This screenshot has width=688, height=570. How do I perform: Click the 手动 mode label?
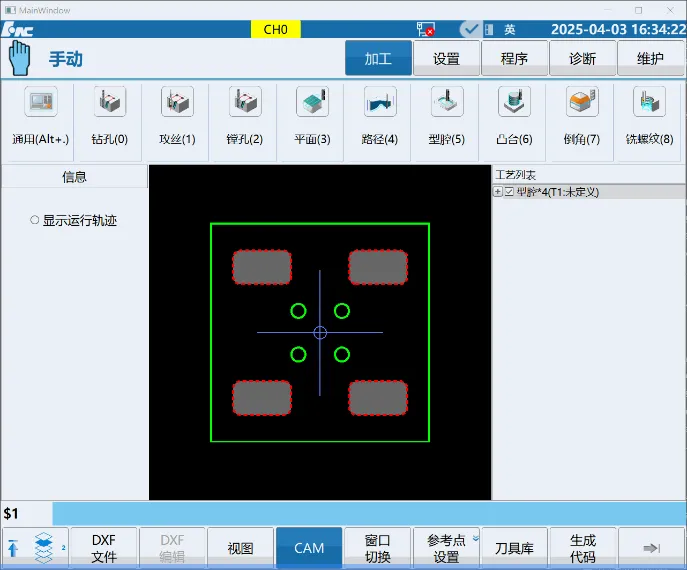point(66,59)
